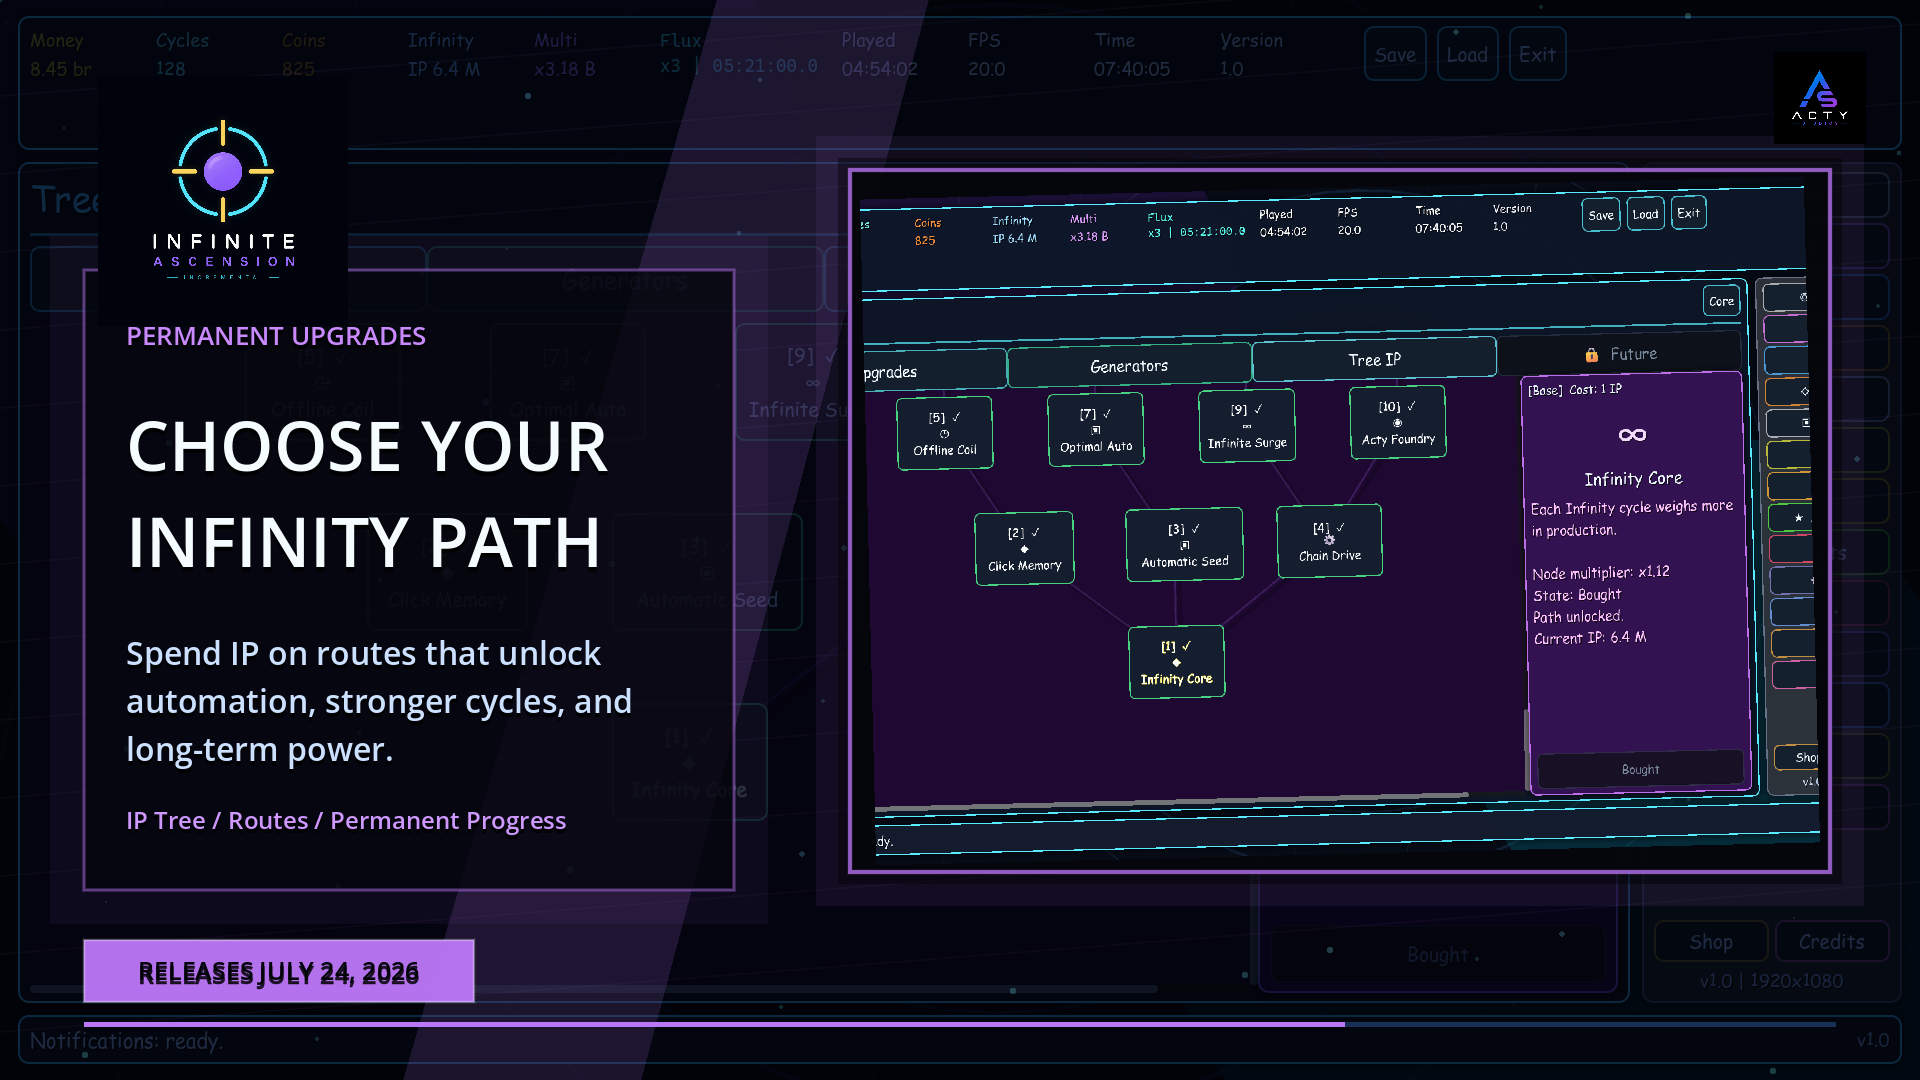Click the Multi x3.18 B stat in the inset screenshot
Screen dimensions: 1920x1080
1088,228
